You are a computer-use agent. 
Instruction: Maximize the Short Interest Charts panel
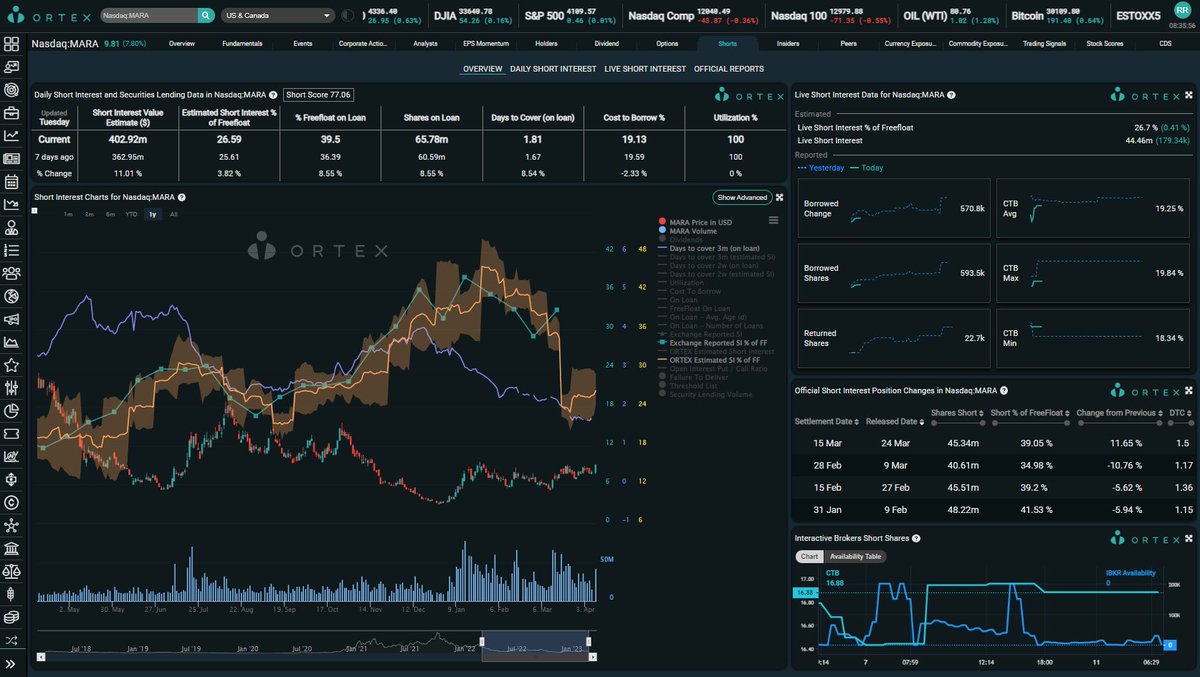779,197
